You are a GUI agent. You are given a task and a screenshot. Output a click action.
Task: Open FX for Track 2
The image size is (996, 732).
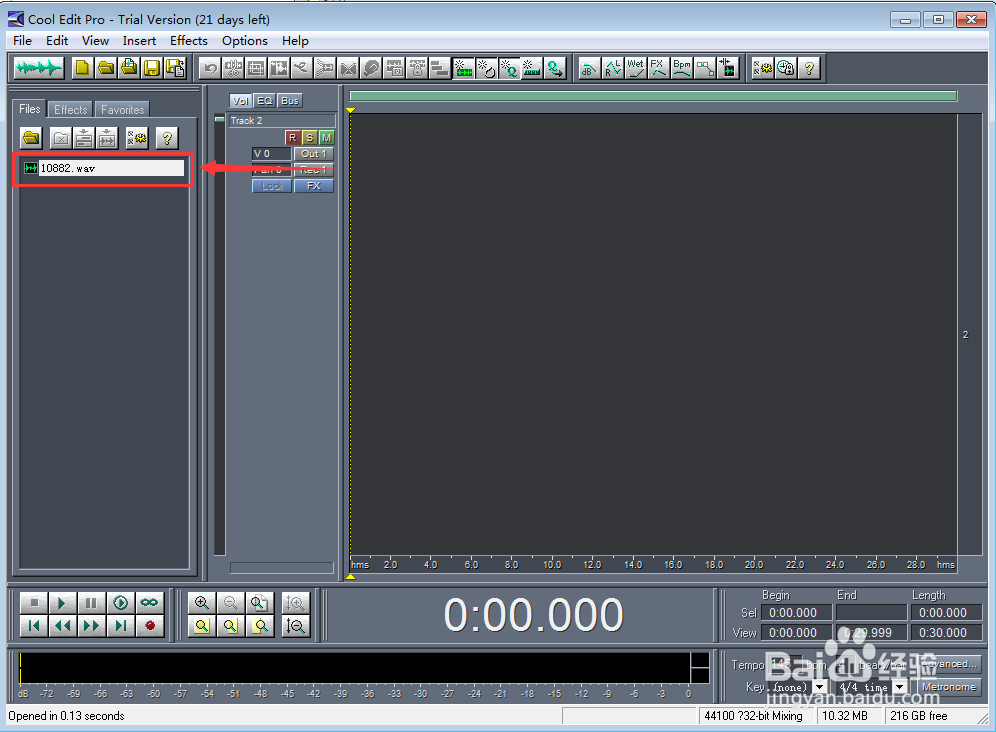point(314,186)
